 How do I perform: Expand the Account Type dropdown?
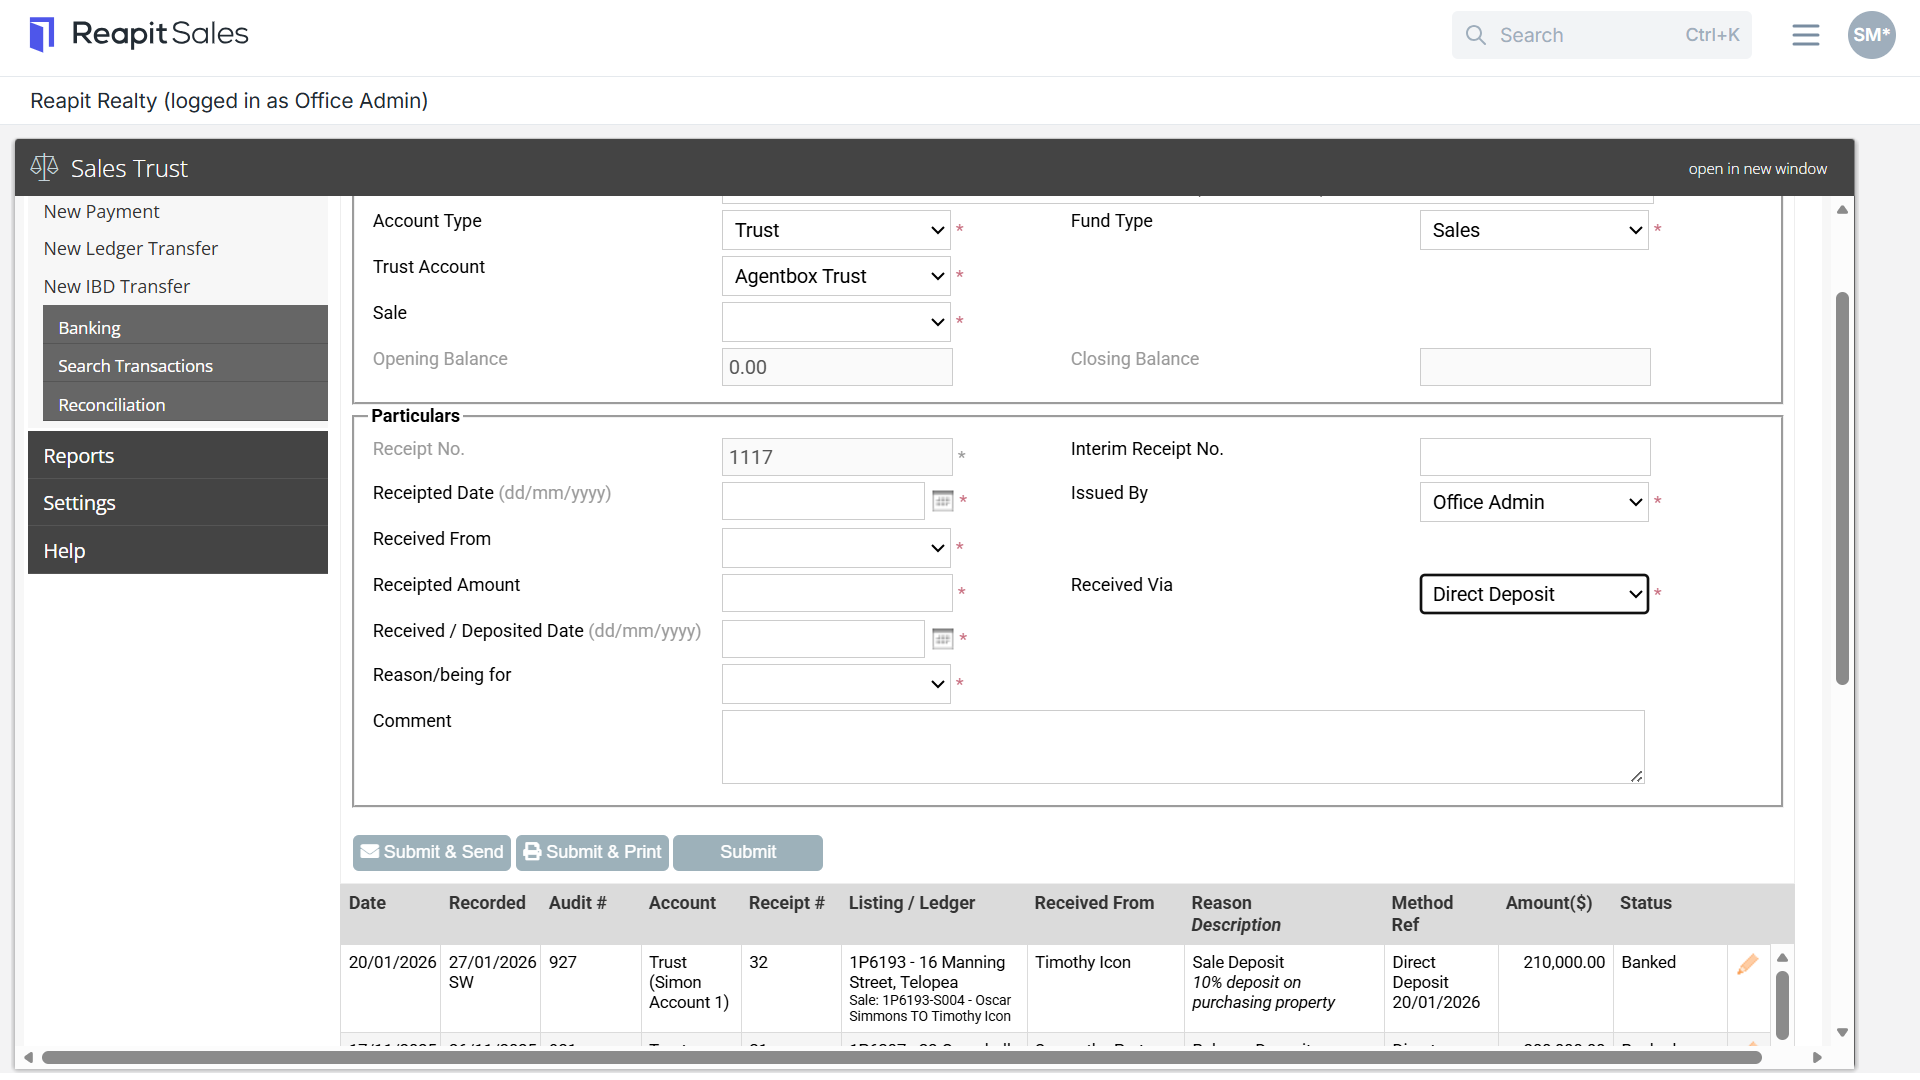click(x=836, y=230)
